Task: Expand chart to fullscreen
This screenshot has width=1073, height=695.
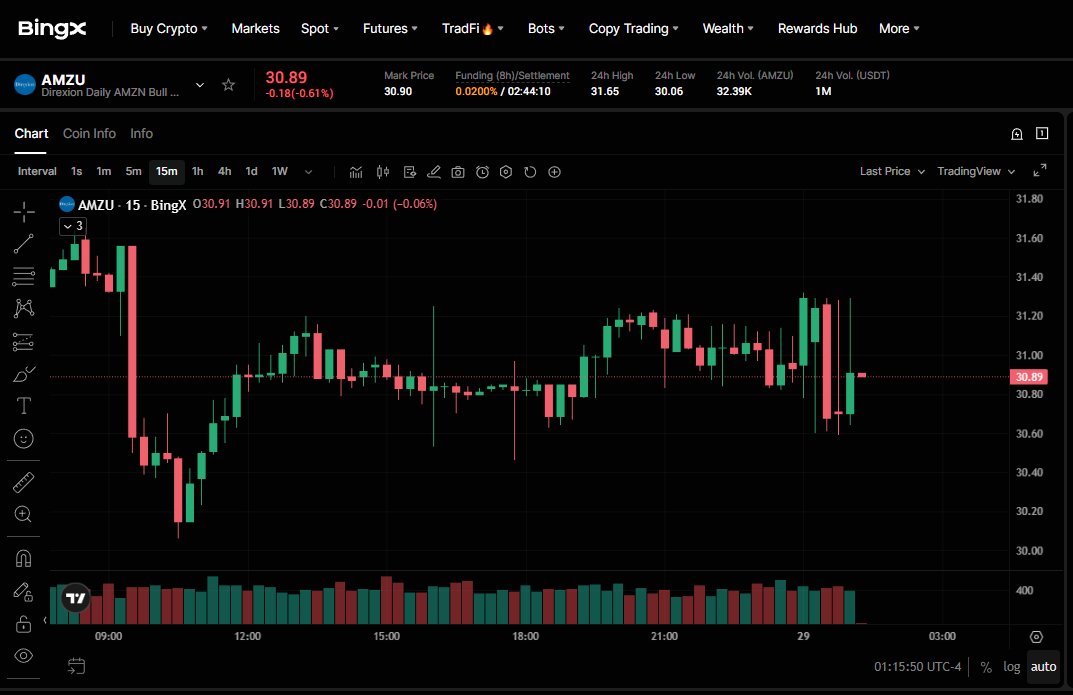Action: click(x=1039, y=170)
